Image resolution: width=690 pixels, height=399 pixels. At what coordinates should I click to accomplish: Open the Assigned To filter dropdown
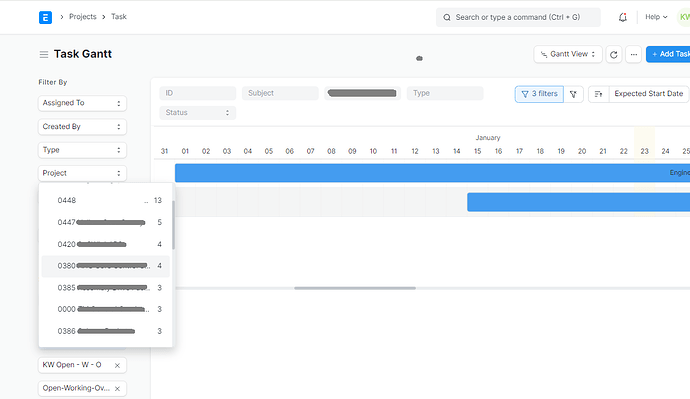point(82,103)
